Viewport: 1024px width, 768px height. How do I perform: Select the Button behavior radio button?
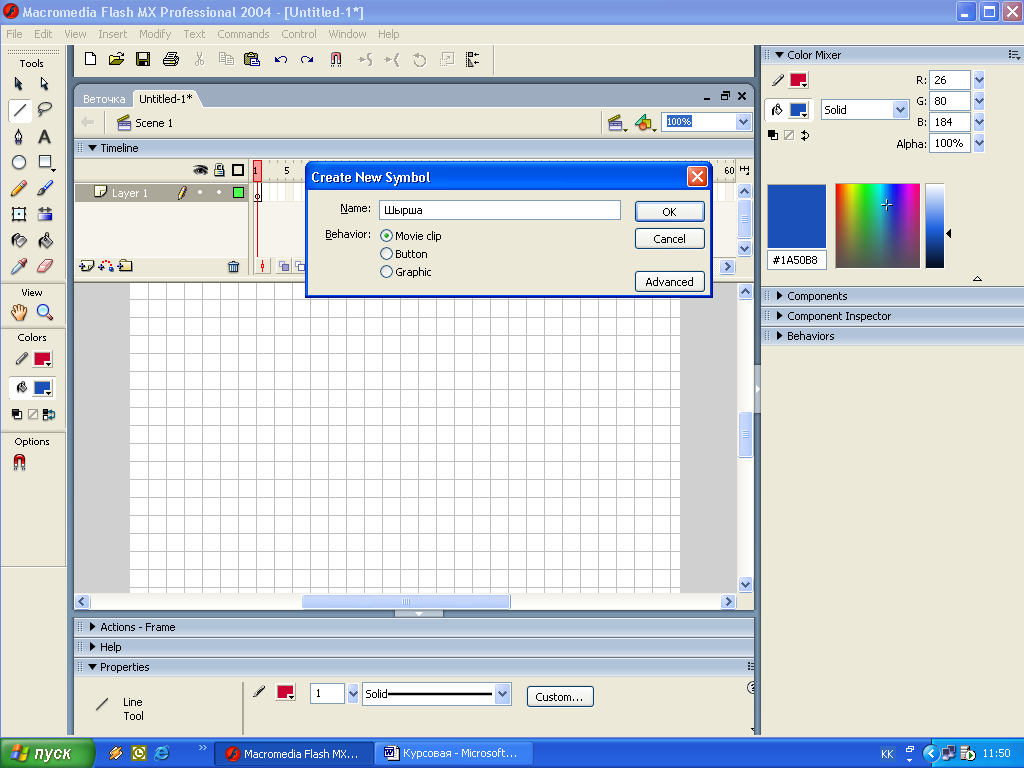coord(387,254)
